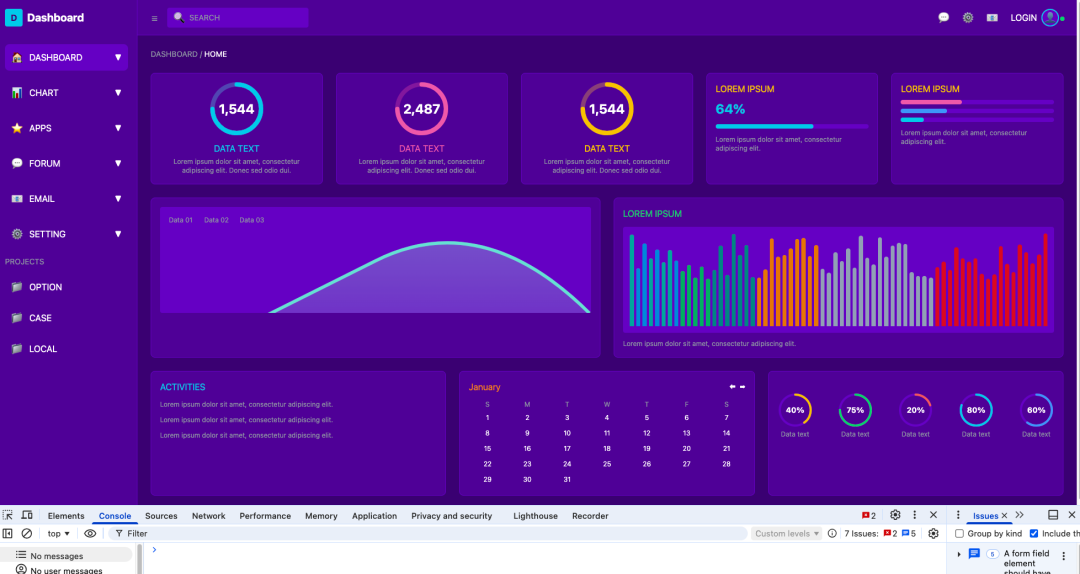Viewport: 1080px width, 574px height.
Task: Open the Custom levels dropdown
Action: tap(787, 534)
